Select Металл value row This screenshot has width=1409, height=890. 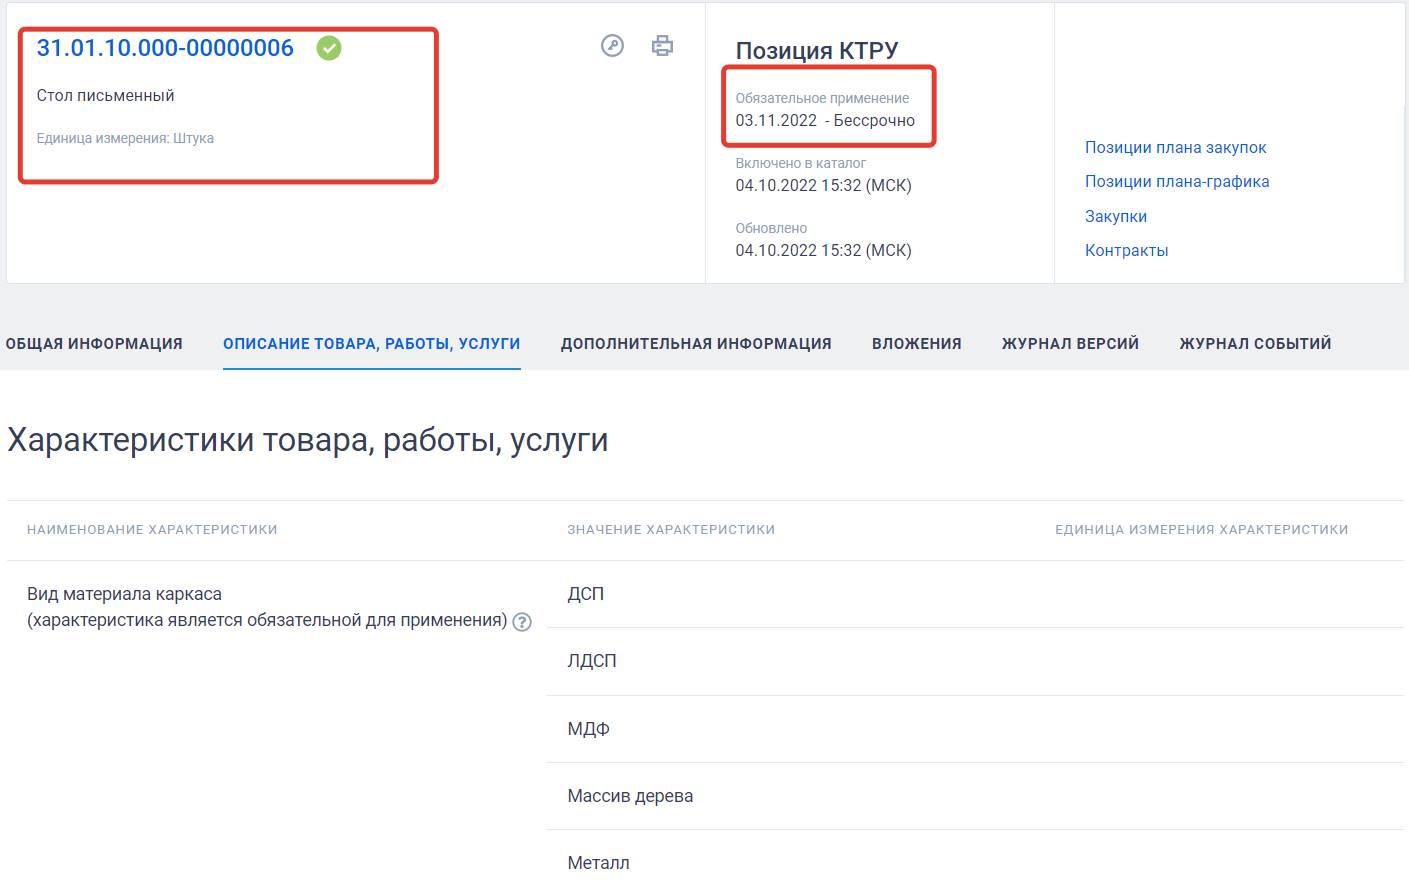(x=975, y=862)
